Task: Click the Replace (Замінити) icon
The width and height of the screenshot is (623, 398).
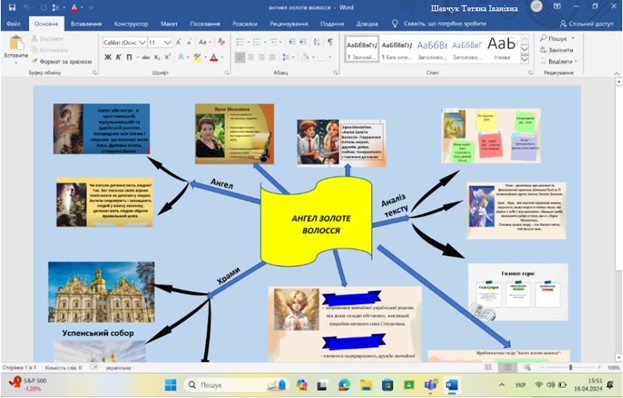Action: [544, 50]
